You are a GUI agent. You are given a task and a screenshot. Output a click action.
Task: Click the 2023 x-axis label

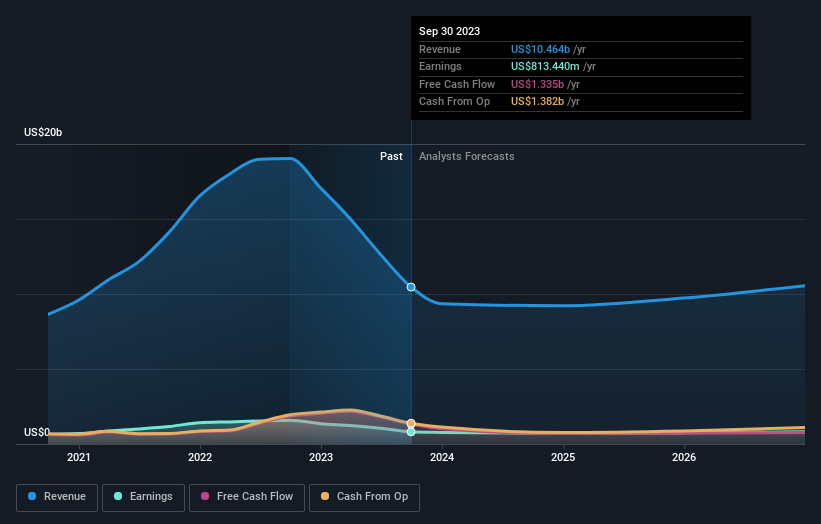(321, 458)
